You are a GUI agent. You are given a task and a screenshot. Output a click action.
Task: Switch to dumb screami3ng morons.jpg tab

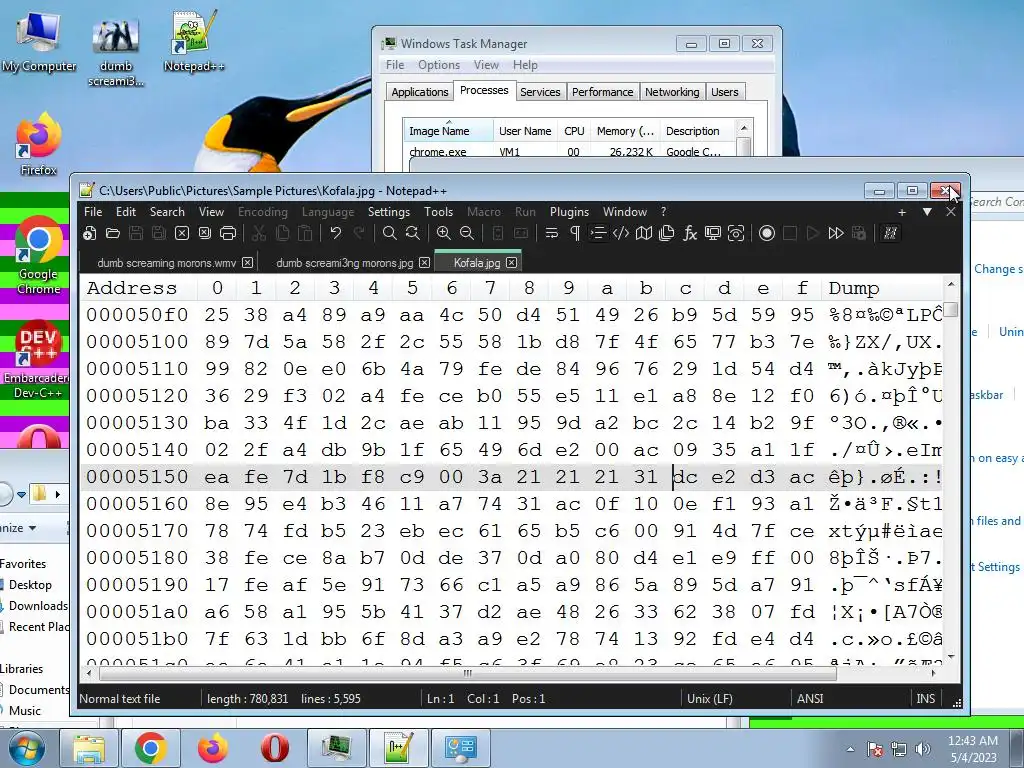pyautogui.click(x=345, y=263)
